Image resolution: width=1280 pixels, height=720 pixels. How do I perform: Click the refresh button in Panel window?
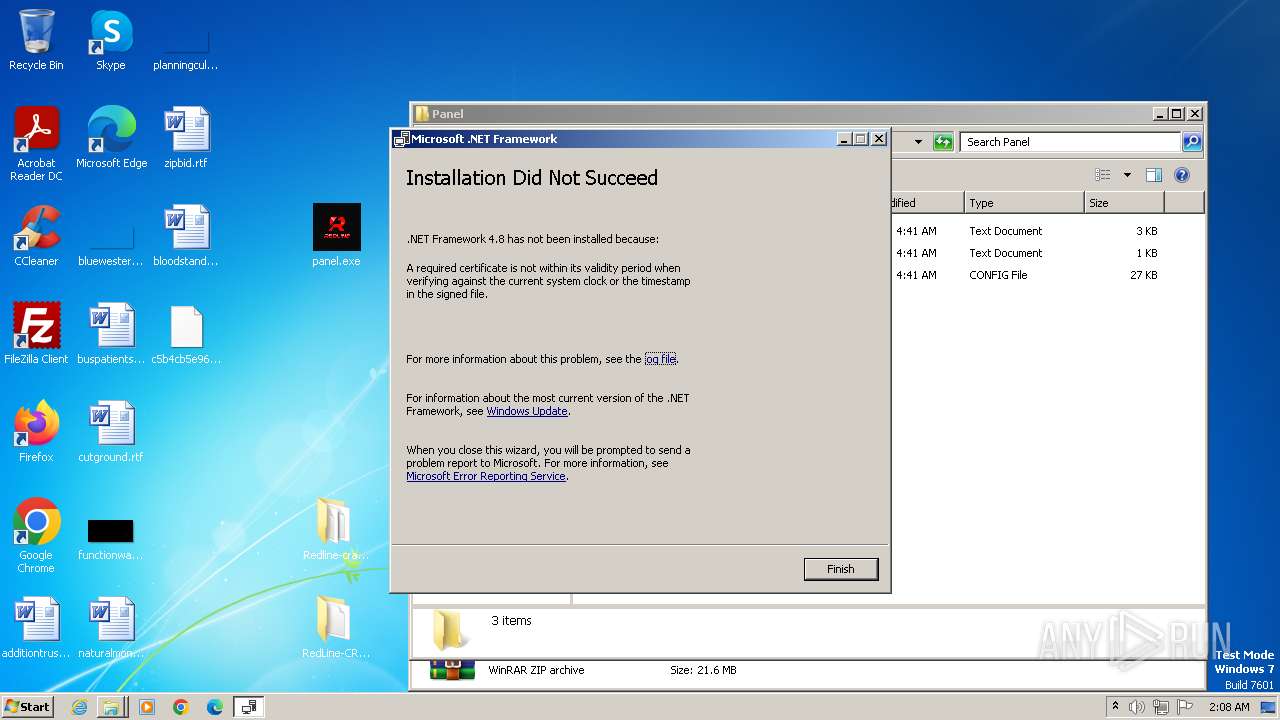(x=943, y=142)
